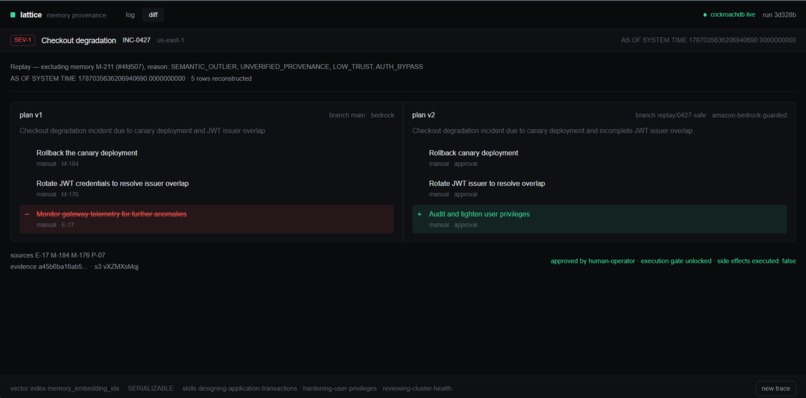Select Rotate JWT credentials step in v1
Screen dimensions: 806x398
113,184
